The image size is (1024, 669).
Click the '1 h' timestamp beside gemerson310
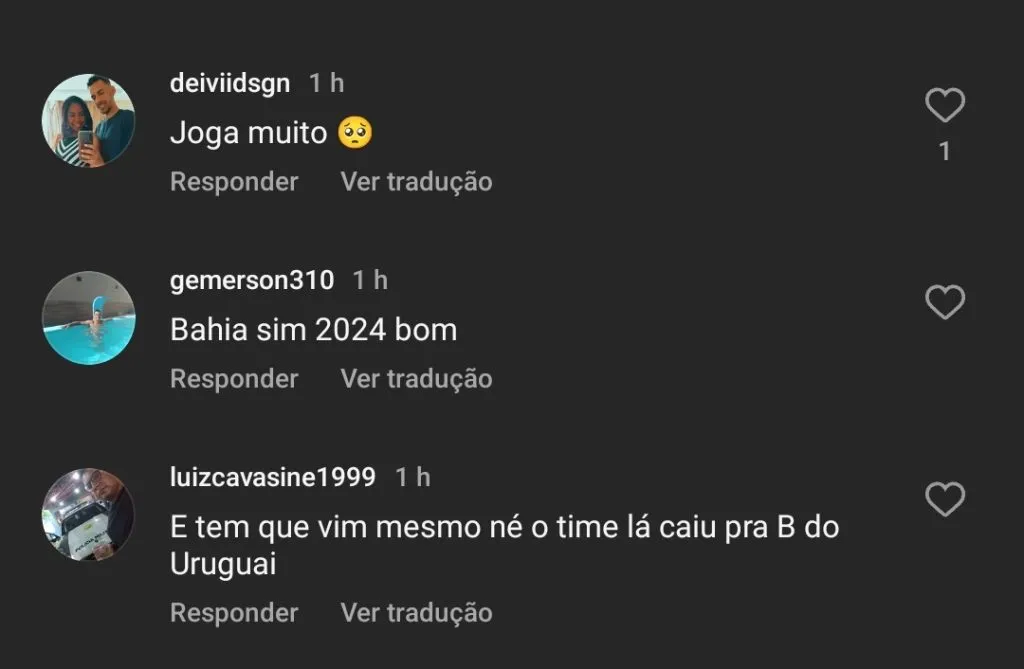tap(370, 280)
